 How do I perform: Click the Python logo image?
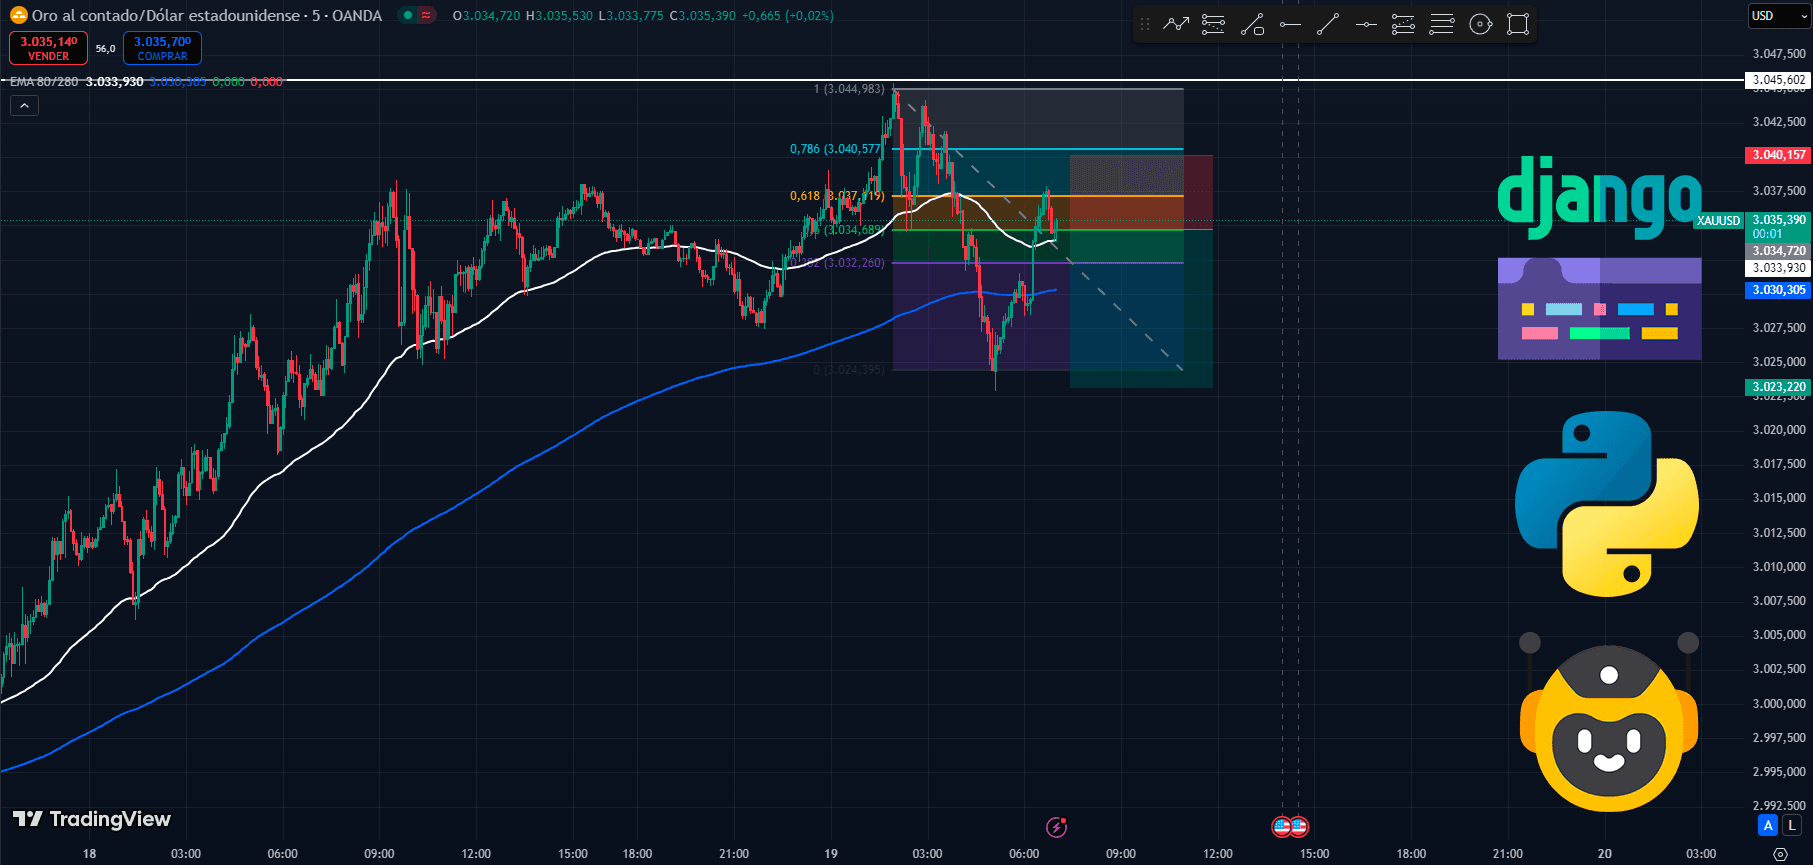(1607, 503)
